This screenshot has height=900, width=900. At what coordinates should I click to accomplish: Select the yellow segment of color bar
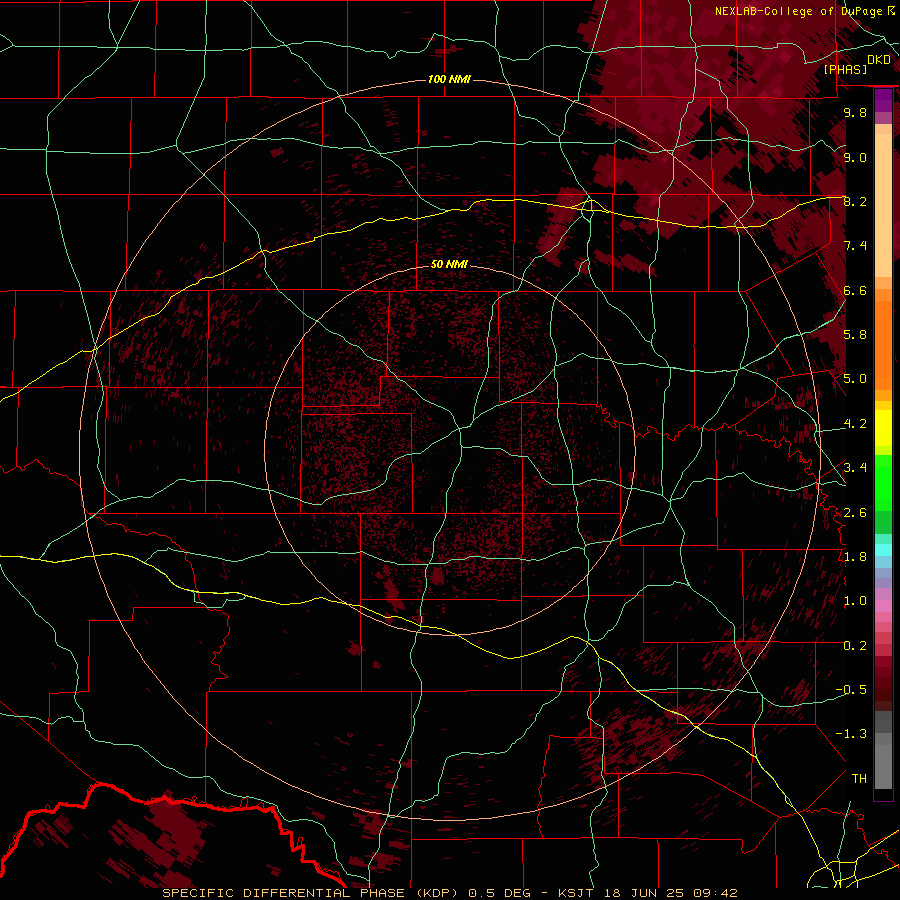click(x=883, y=428)
